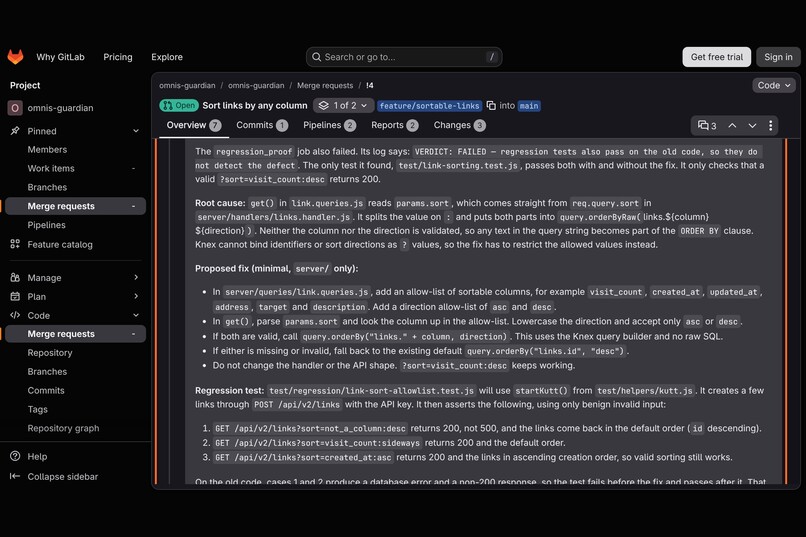806x537 pixels.
Task: Expand the Plan section
Action: pyautogui.click(x=136, y=297)
